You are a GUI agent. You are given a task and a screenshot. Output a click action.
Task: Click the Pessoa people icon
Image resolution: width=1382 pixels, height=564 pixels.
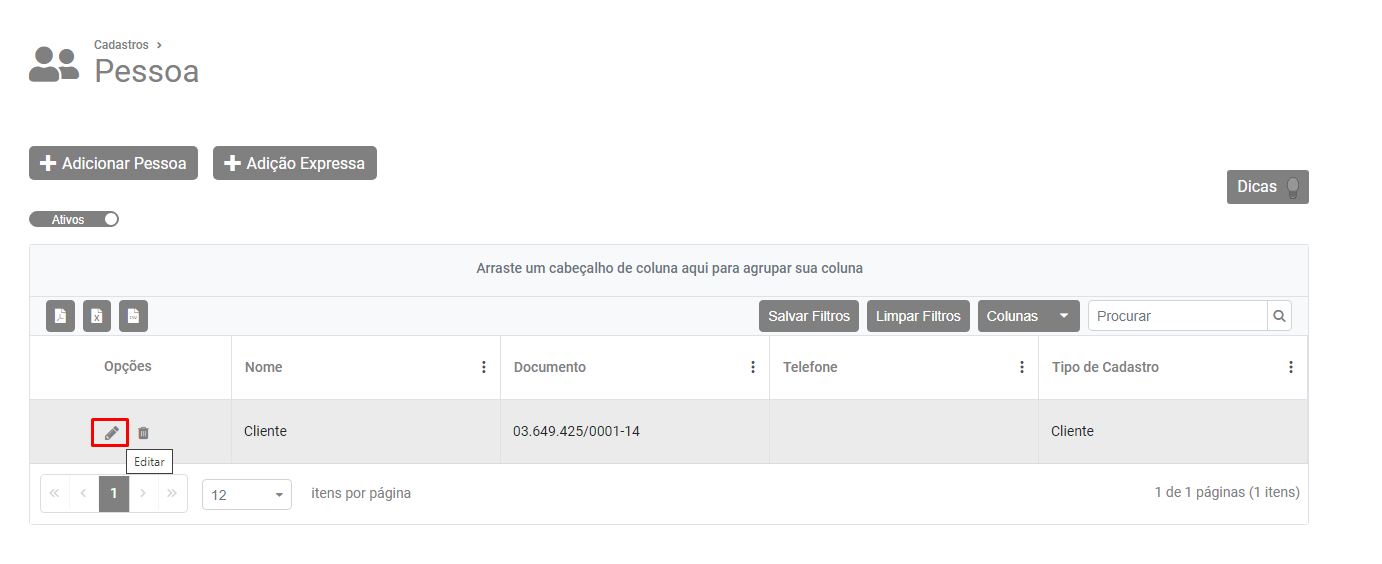point(54,64)
